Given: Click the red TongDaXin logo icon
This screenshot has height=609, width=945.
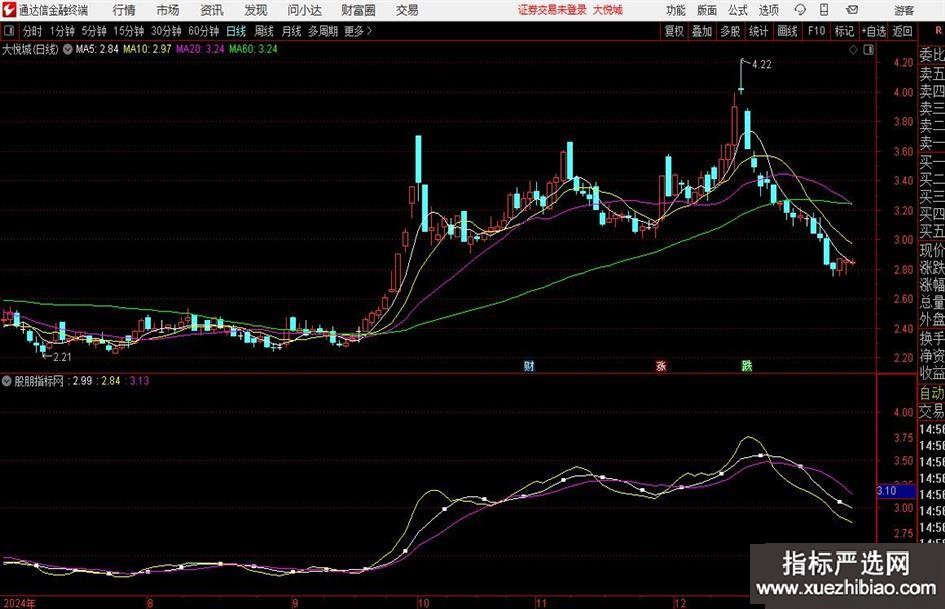Looking at the screenshot, I should tap(9, 10).
